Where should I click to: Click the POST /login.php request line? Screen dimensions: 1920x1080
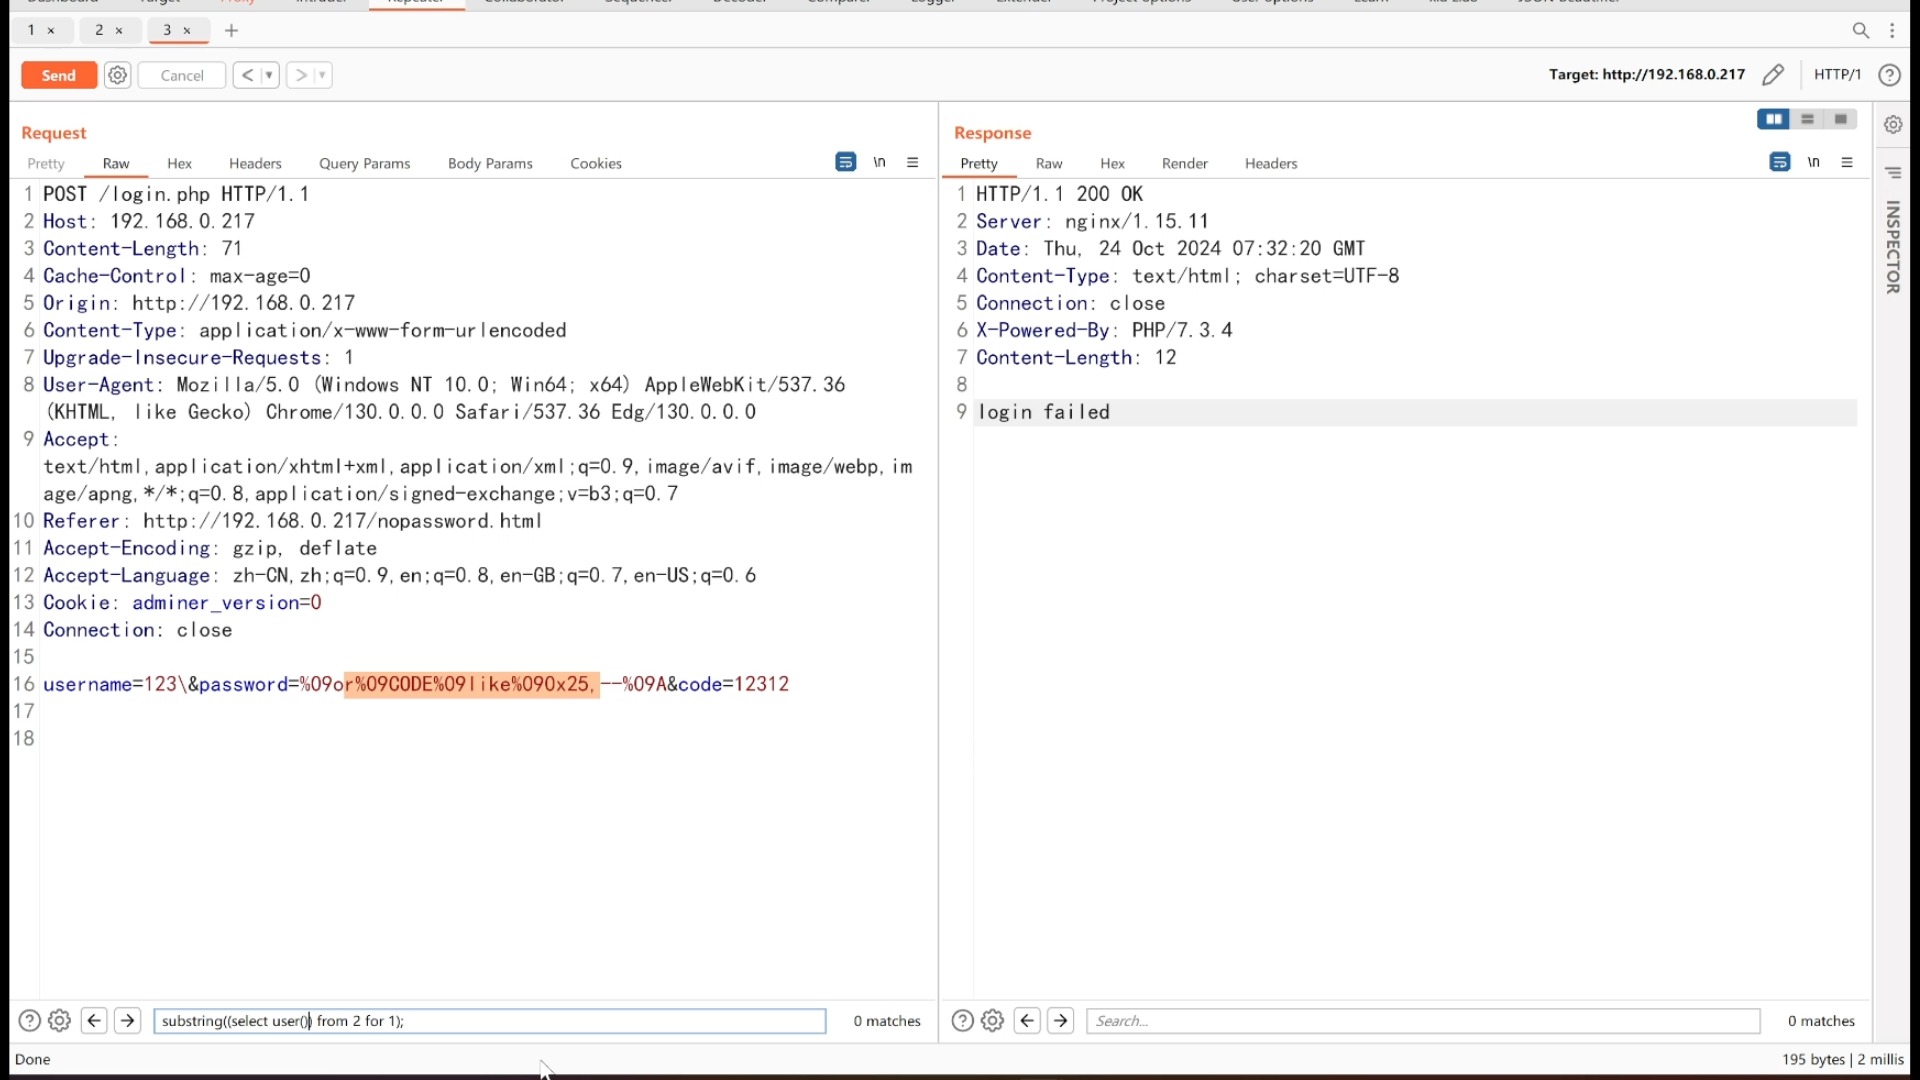[x=176, y=194]
